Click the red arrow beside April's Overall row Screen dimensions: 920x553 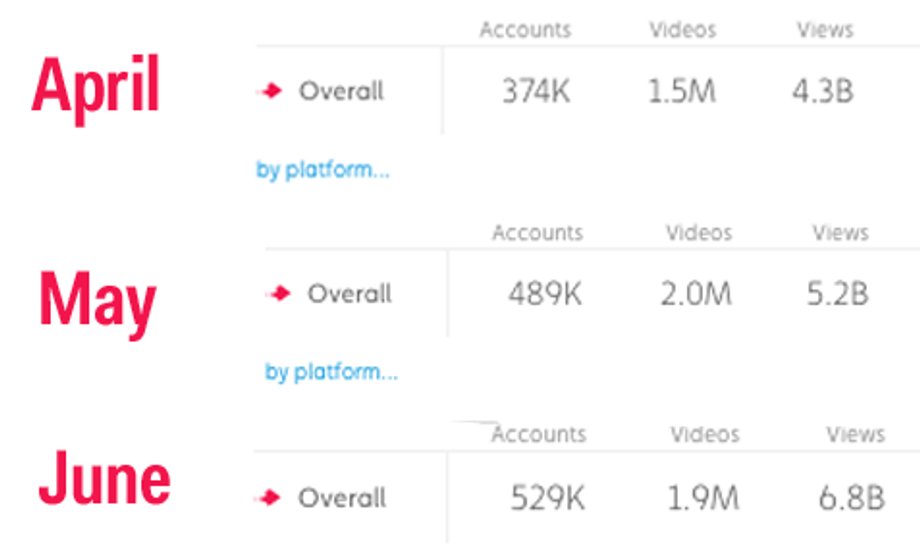(270, 91)
